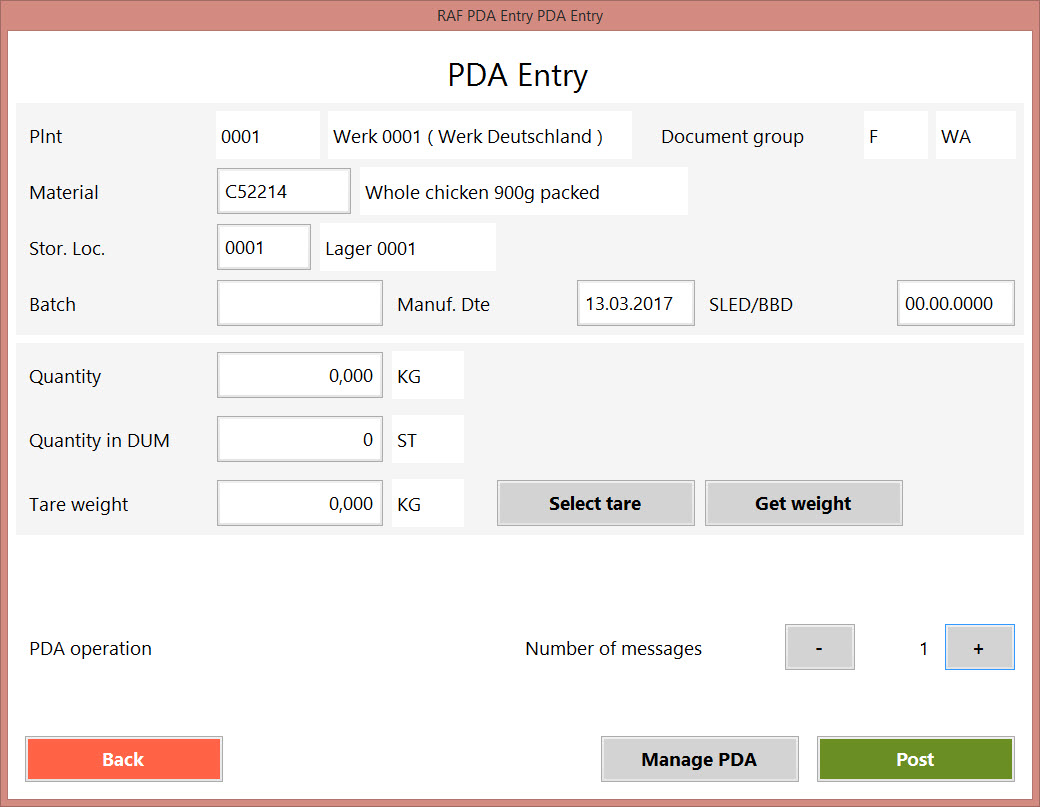Click the Stor. Loc. field

(263, 247)
